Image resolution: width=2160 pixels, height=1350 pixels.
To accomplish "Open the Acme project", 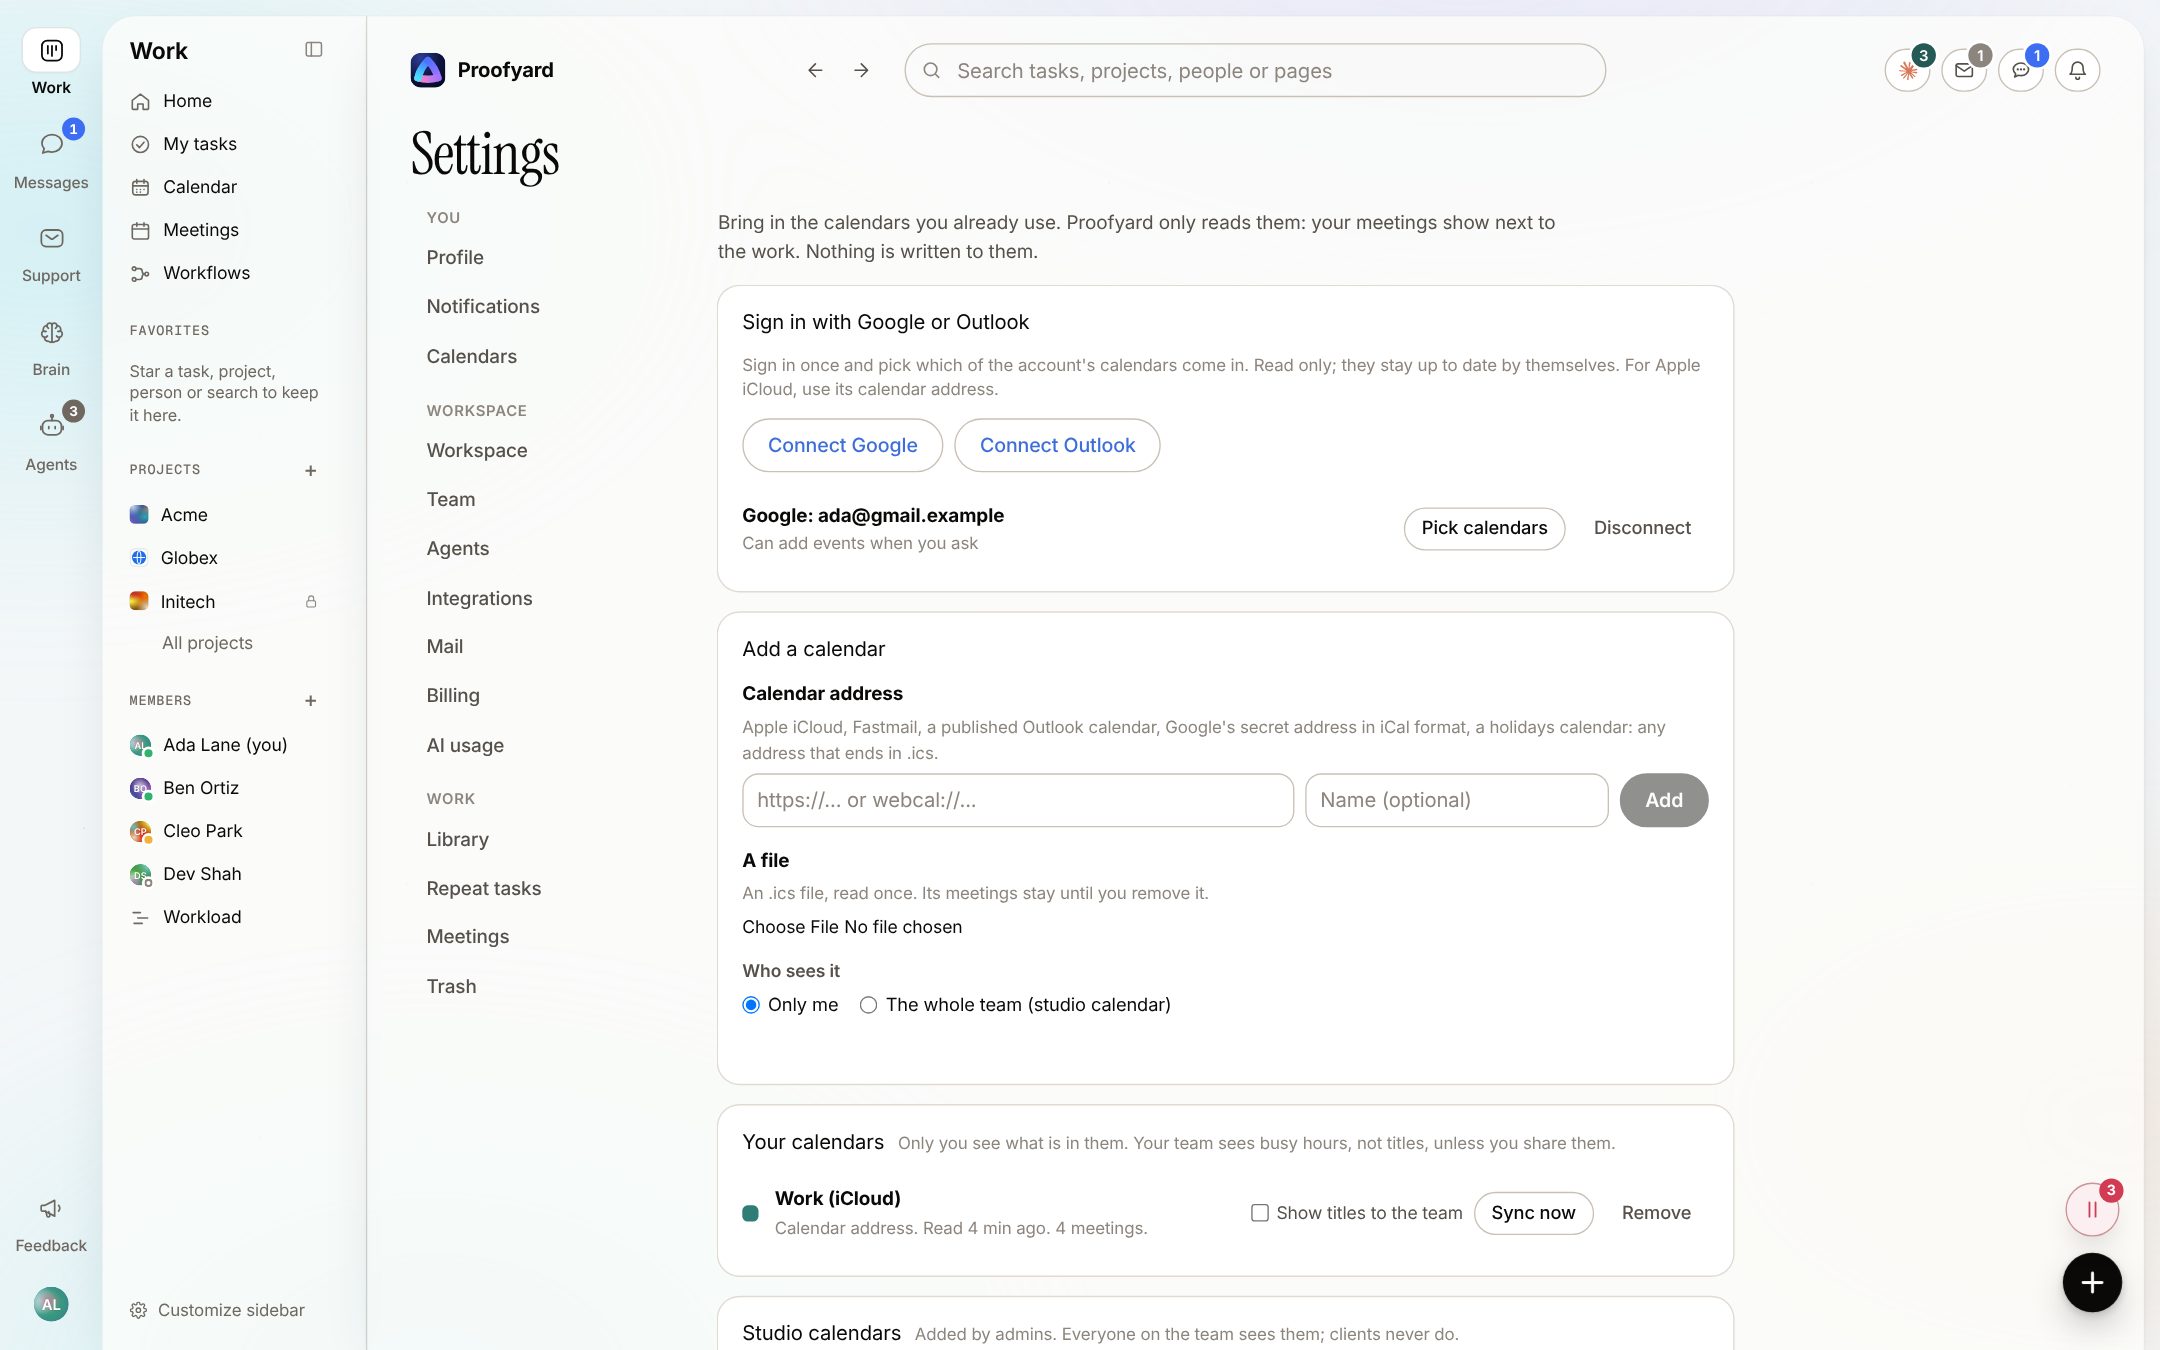I will click(x=184, y=515).
